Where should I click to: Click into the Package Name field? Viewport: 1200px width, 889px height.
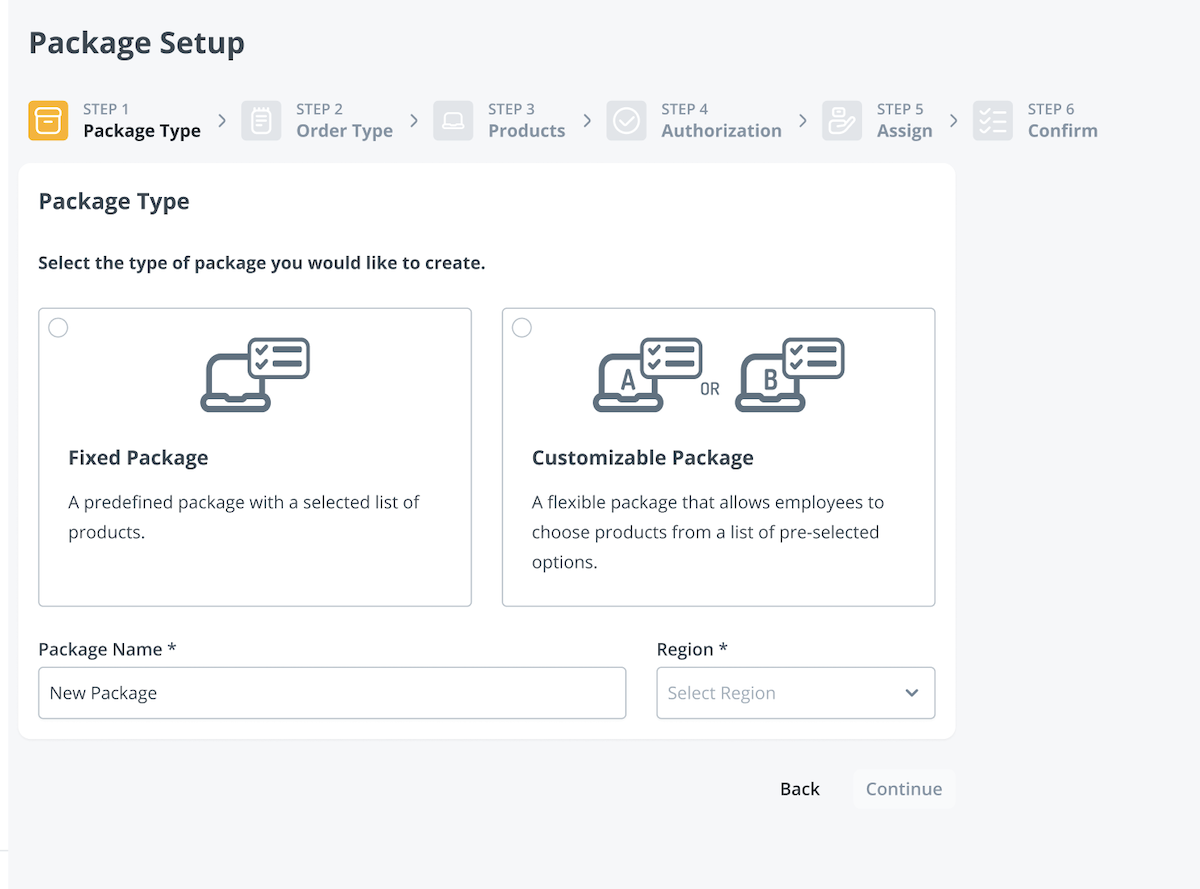click(332, 693)
